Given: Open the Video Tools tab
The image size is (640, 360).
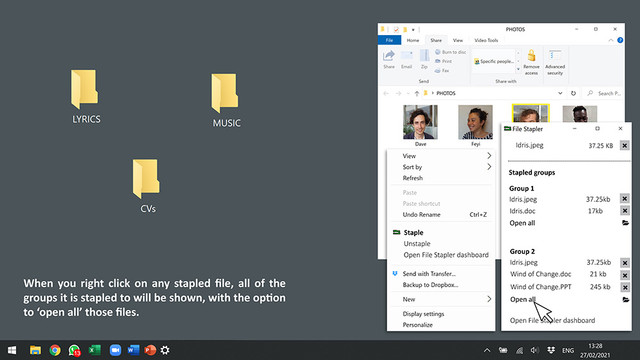Looking at the screenshot, I should (x=486, y=40).
